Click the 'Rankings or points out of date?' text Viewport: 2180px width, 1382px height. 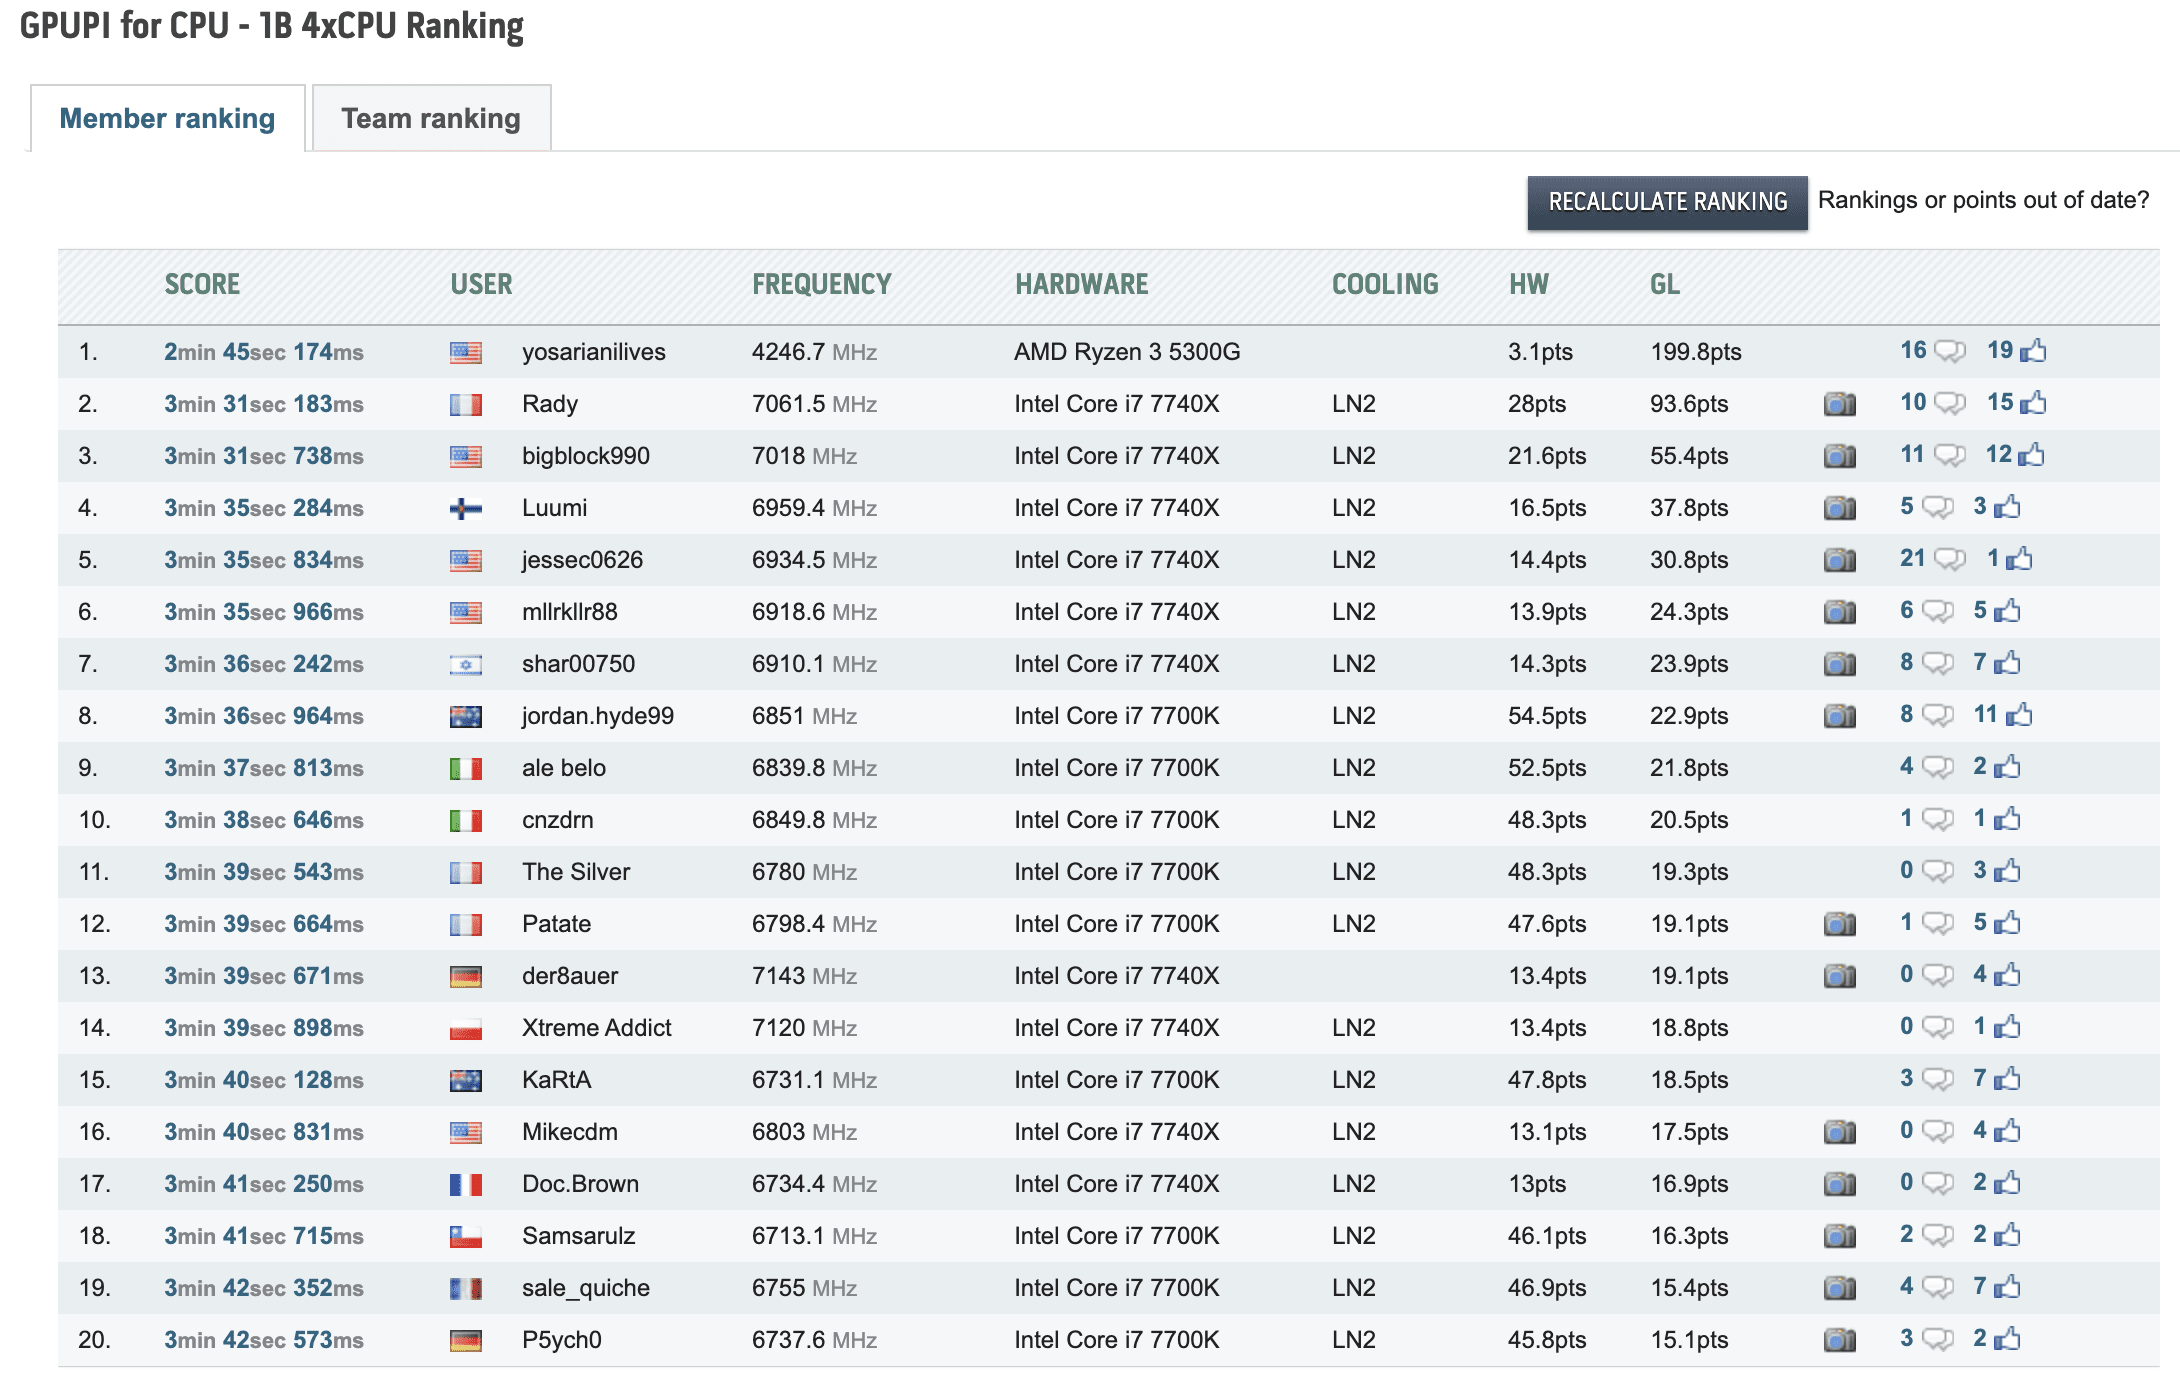[x=1983, y=200]
